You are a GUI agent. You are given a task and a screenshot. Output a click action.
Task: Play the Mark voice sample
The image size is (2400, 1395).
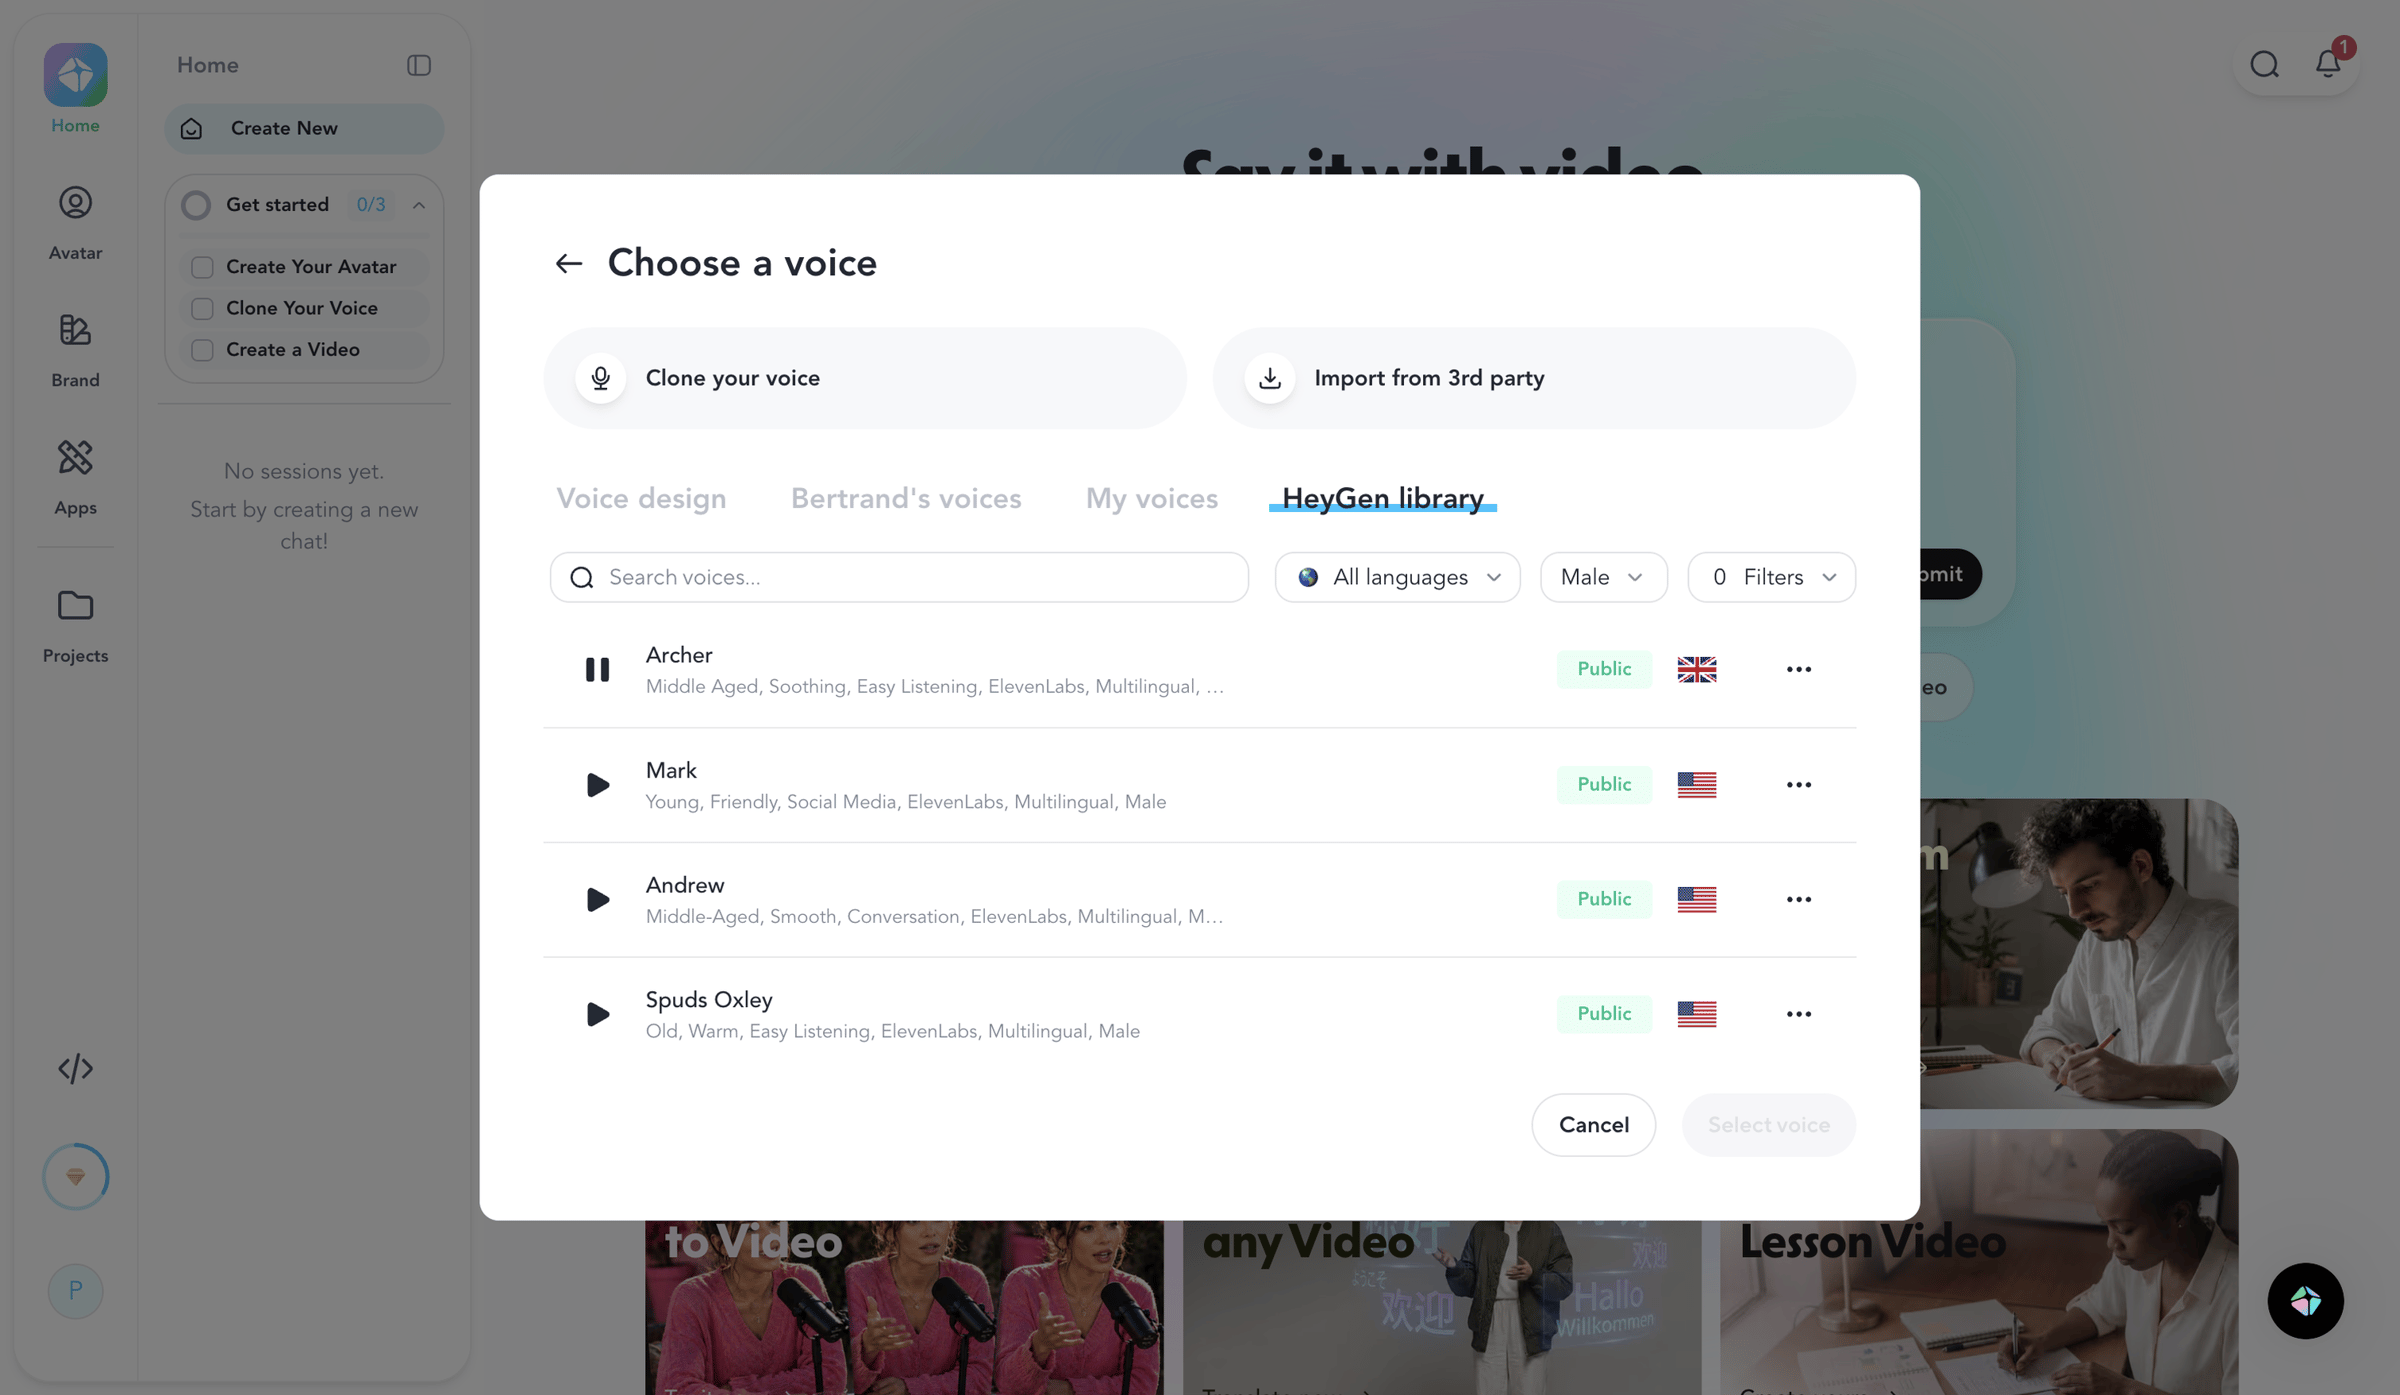coord(597,784)
